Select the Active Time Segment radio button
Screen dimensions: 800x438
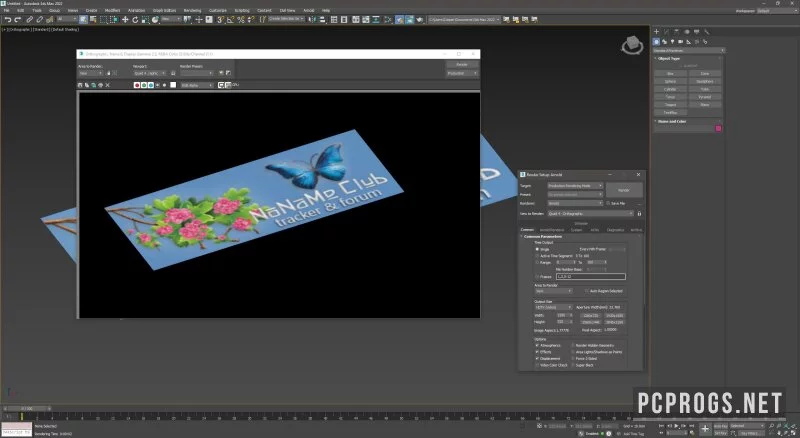pos(537,256)
